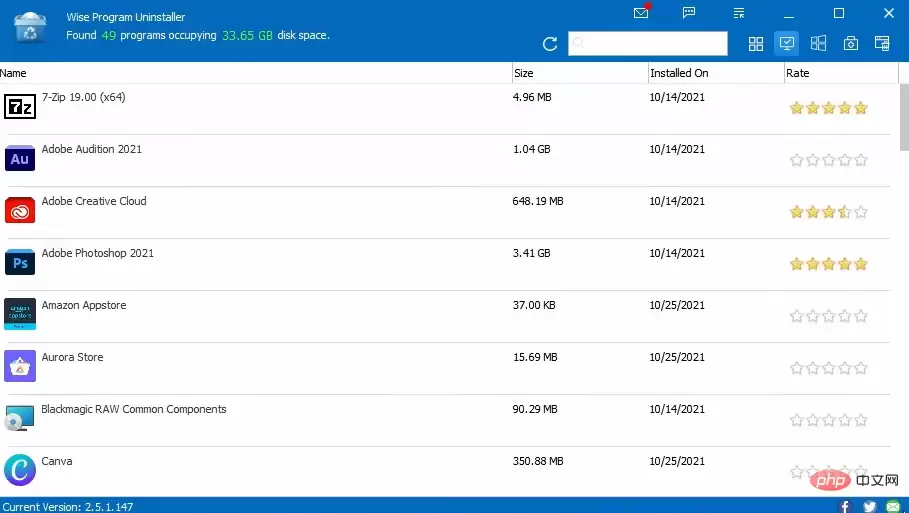Switch to all programs grid view

[756, 43]
